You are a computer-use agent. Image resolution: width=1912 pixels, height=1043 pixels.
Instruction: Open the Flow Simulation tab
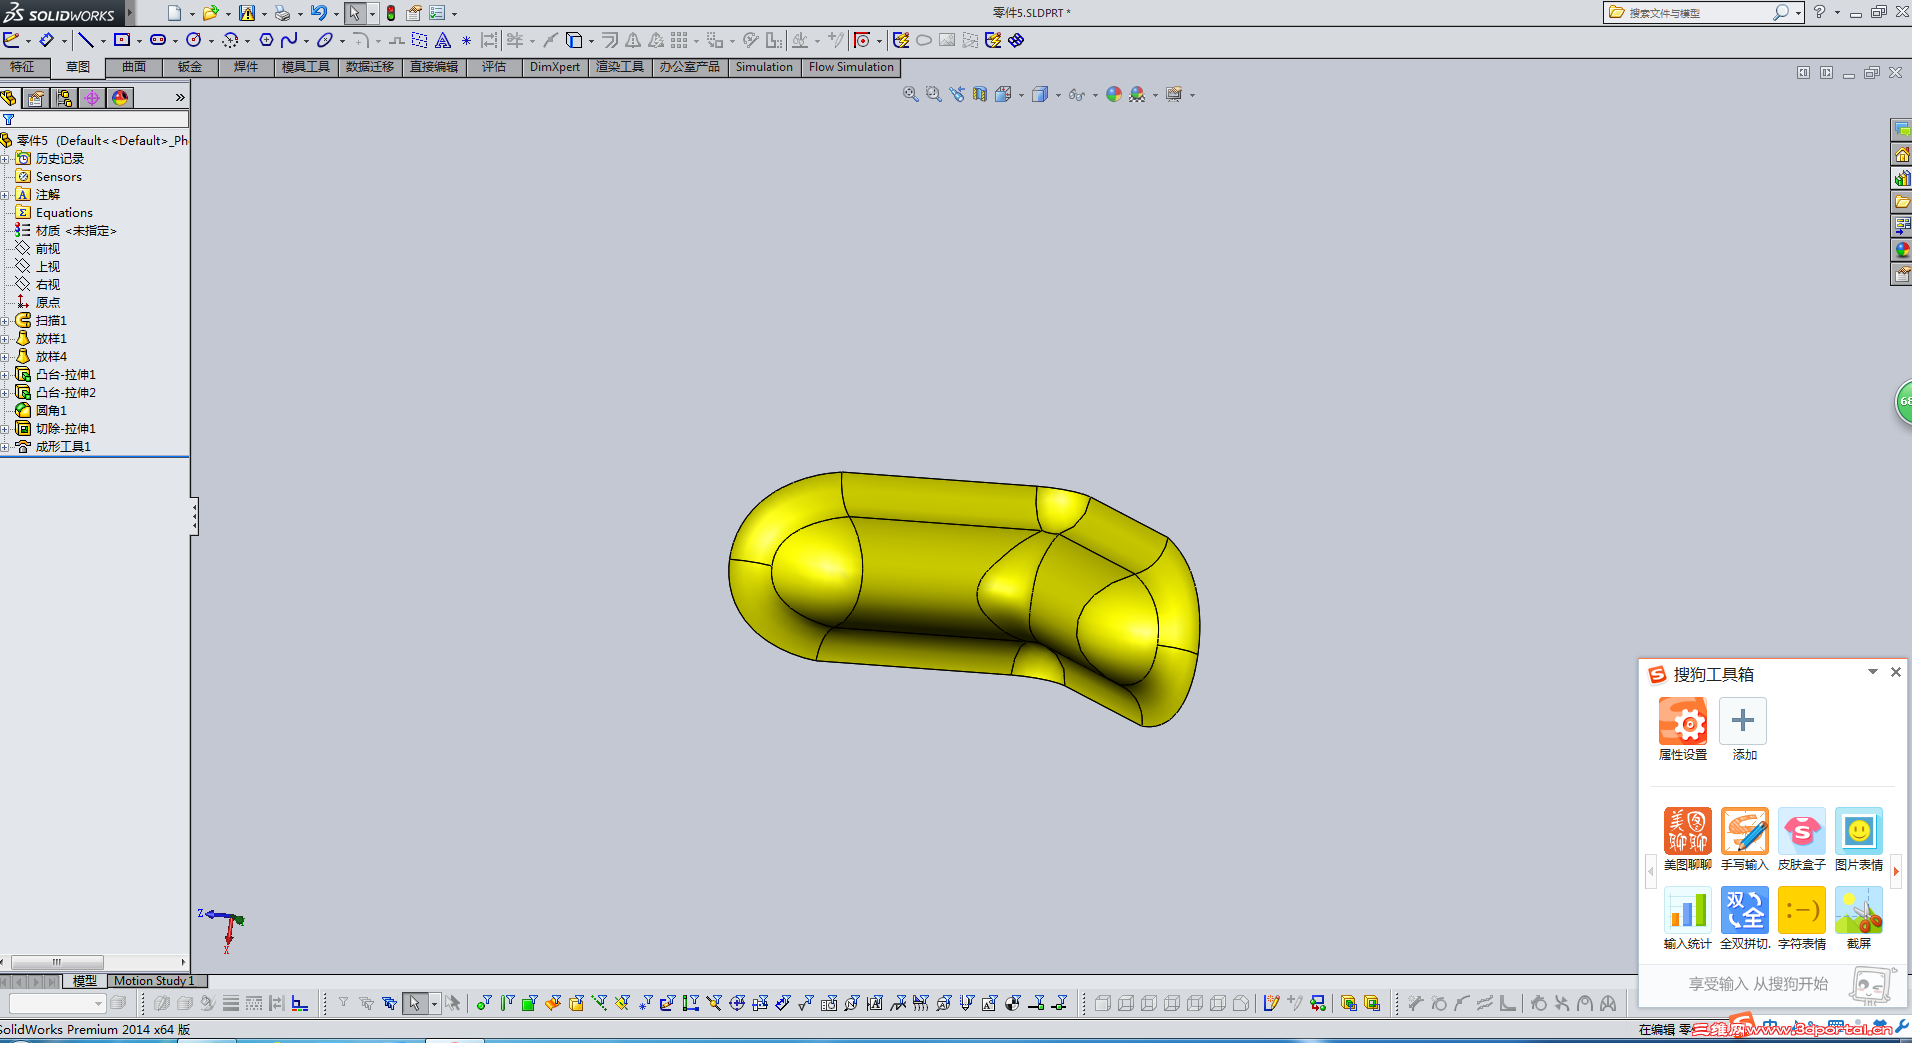[x=851, y=67]
